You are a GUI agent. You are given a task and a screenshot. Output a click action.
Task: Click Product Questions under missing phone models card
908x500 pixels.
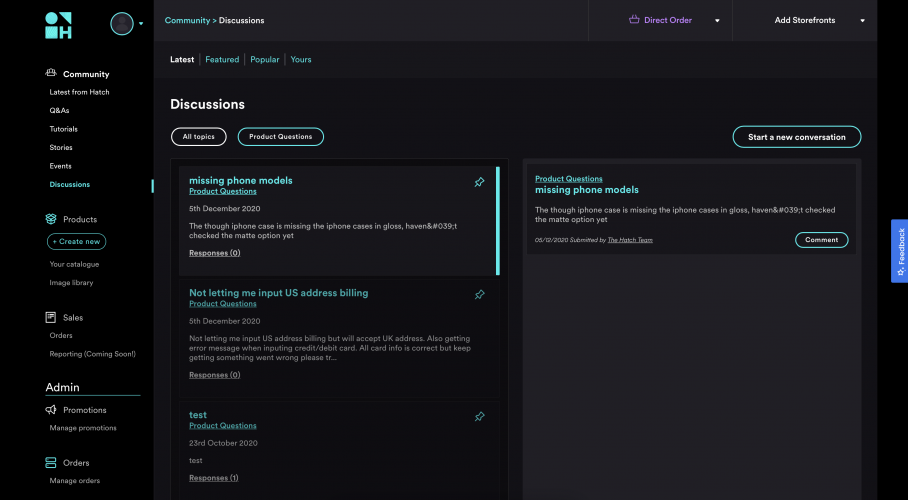tap(222, 191)
